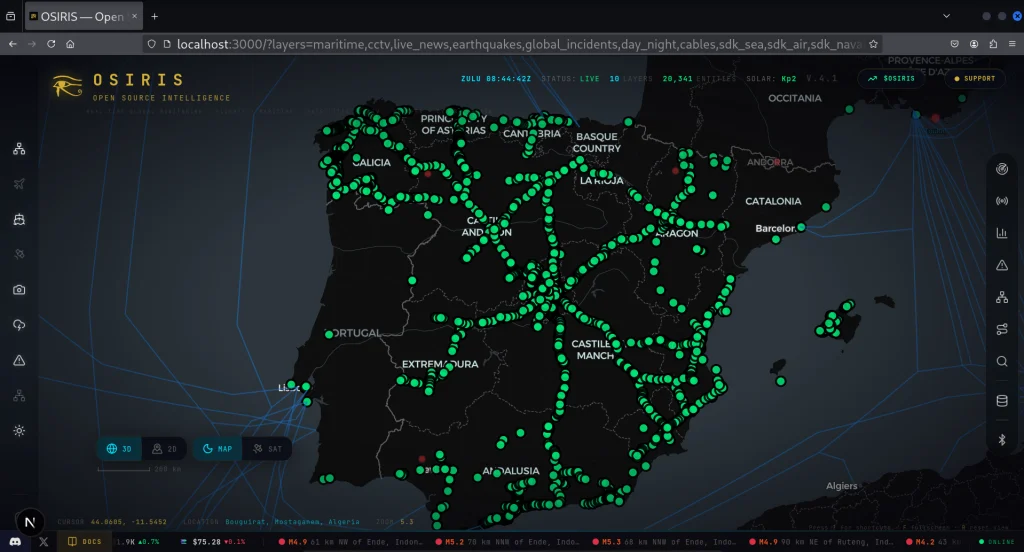This screenshot has height=552, width=1024.
Task: Click the warning triangle in right toolbar
Action: click(1002, 265)
